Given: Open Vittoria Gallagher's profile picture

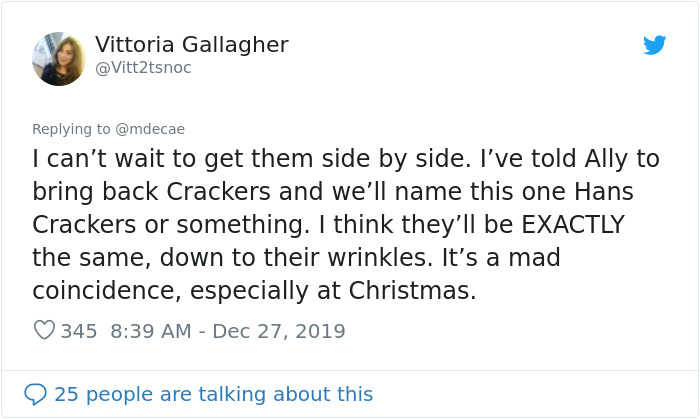Looking at the screenshot, I should click(59, 58).
